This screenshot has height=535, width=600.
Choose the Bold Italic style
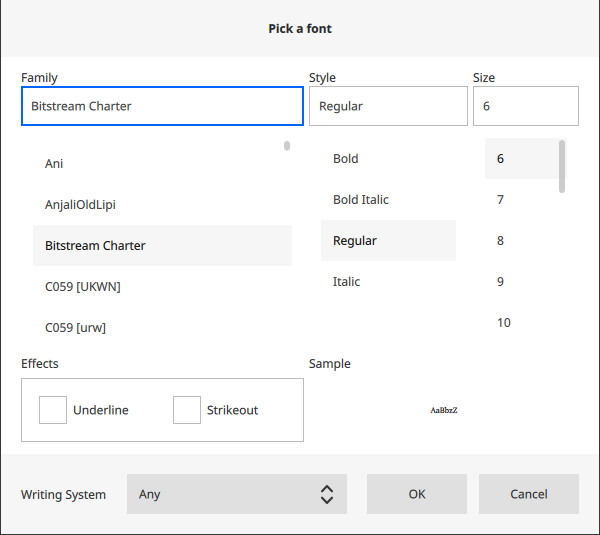[361, 199]
